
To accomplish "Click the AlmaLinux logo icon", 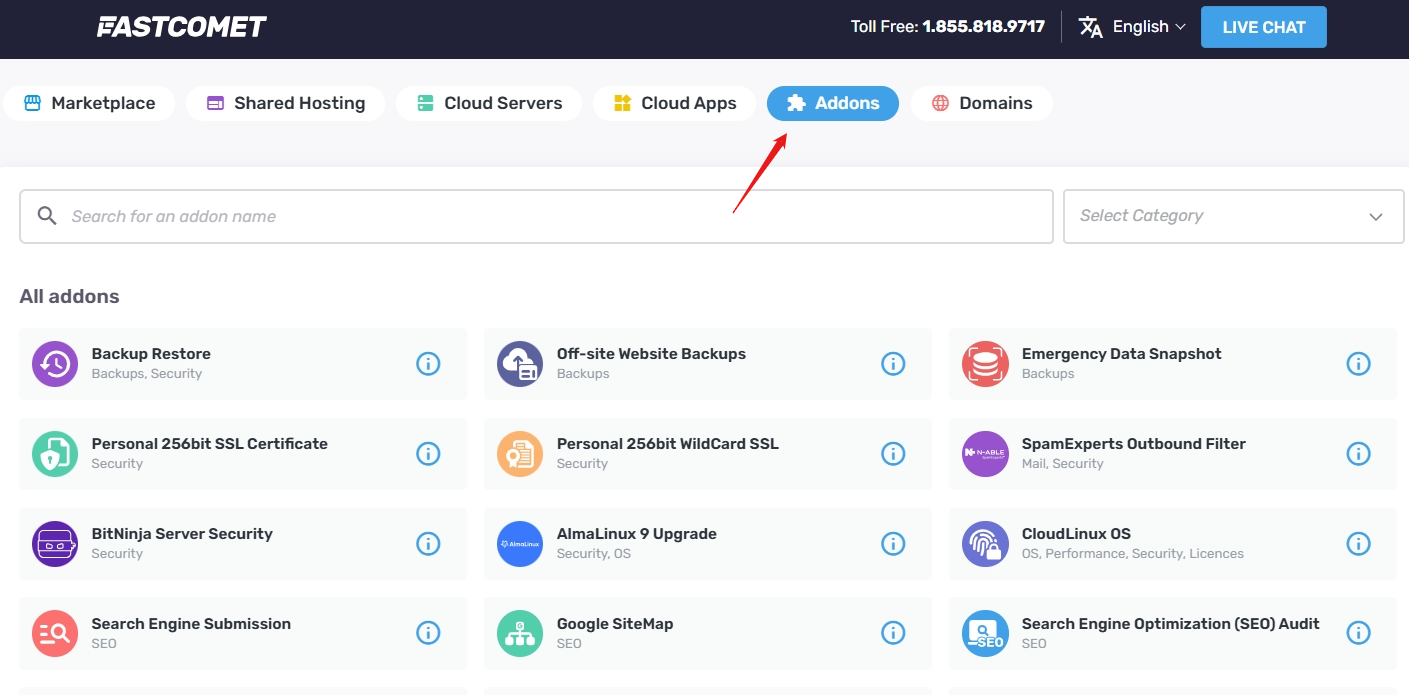I will [x=520, y=544].
